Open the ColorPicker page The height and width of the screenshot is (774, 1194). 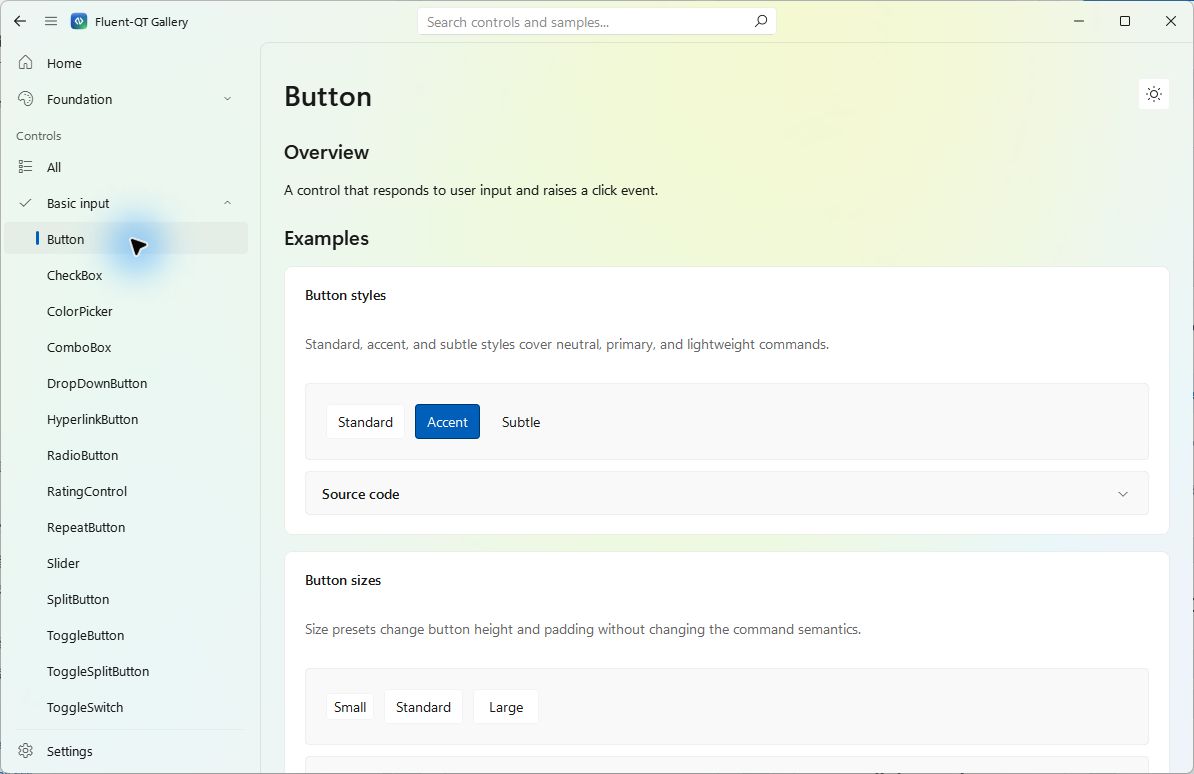(x=79, y=311)
